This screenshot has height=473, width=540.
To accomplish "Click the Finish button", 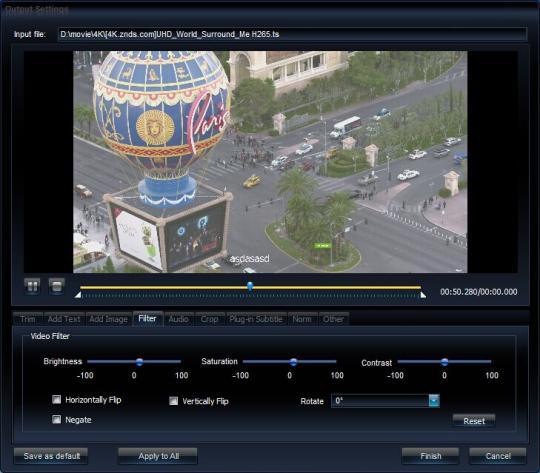I will pos(430,456).
